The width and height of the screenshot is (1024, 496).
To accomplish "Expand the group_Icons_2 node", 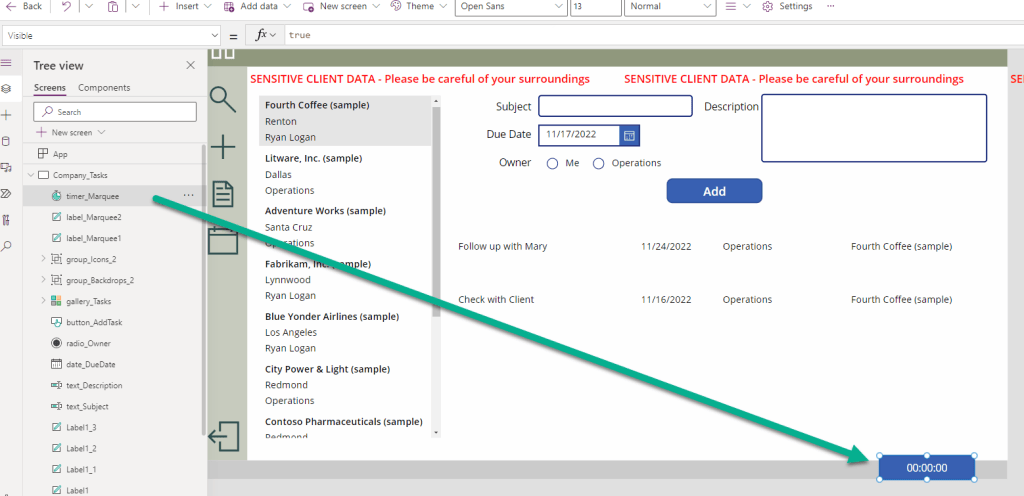I will click(43, 258).
